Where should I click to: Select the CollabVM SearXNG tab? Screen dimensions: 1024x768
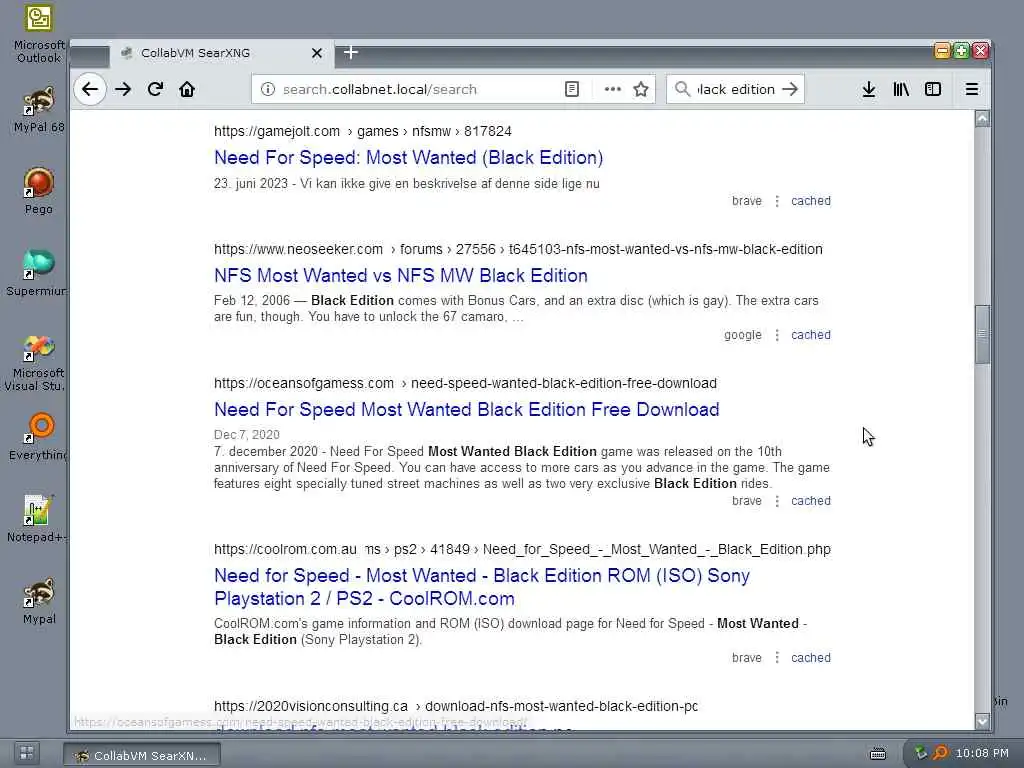[x=222, y=54]
